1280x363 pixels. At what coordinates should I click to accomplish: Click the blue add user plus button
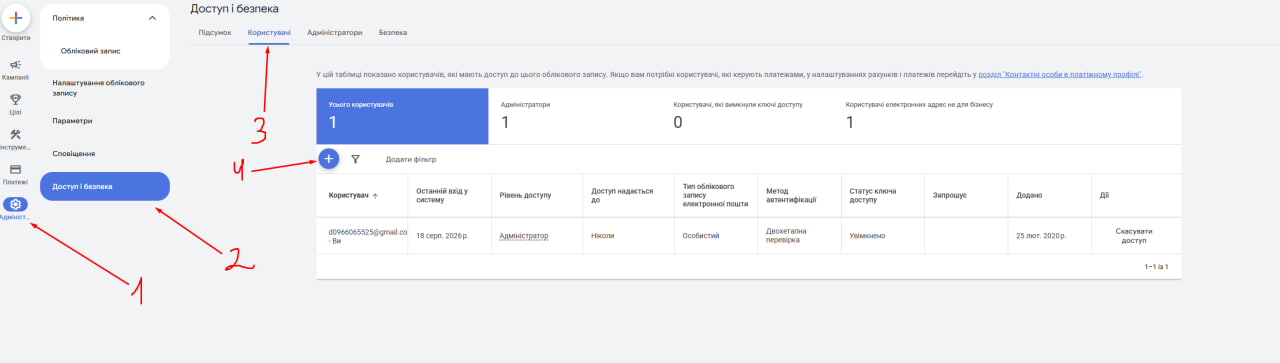(329, 158)
